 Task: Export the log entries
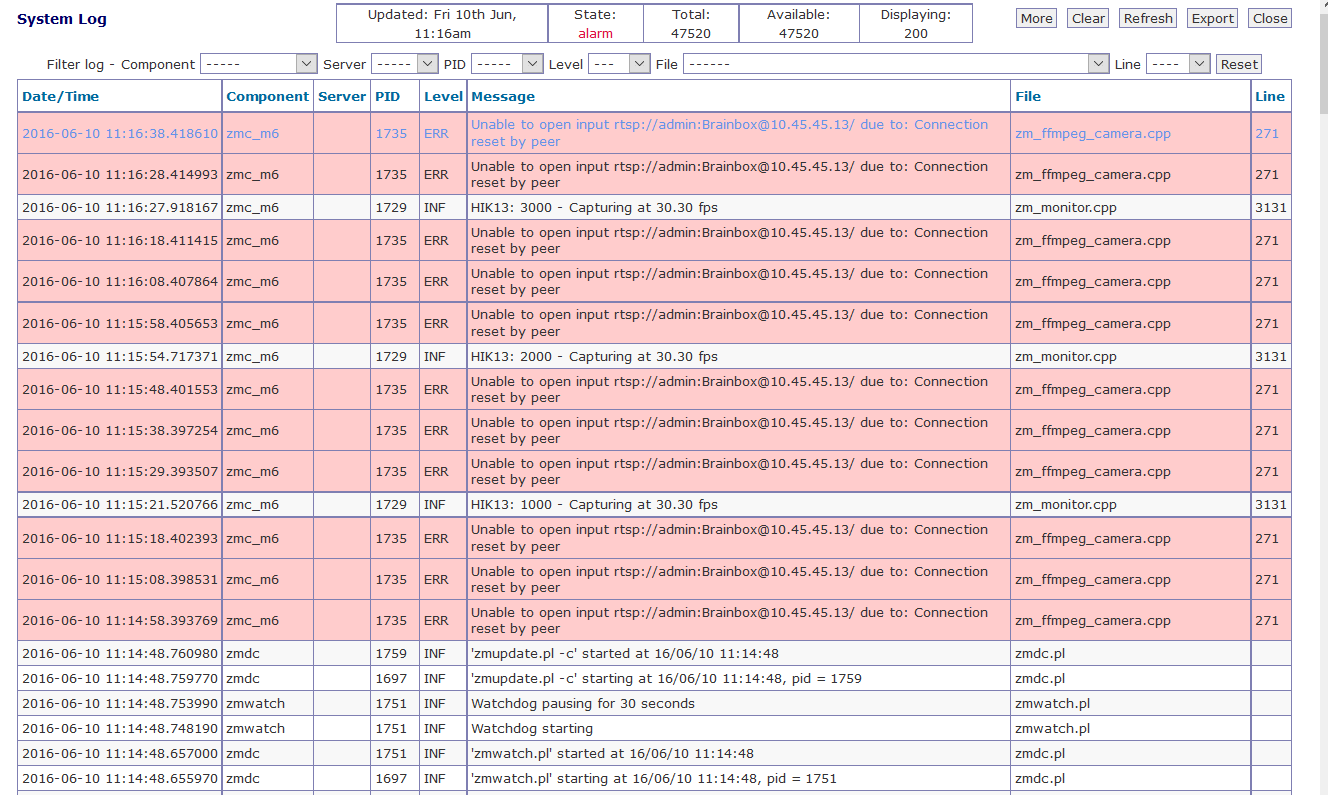(x=1213, y=18)
